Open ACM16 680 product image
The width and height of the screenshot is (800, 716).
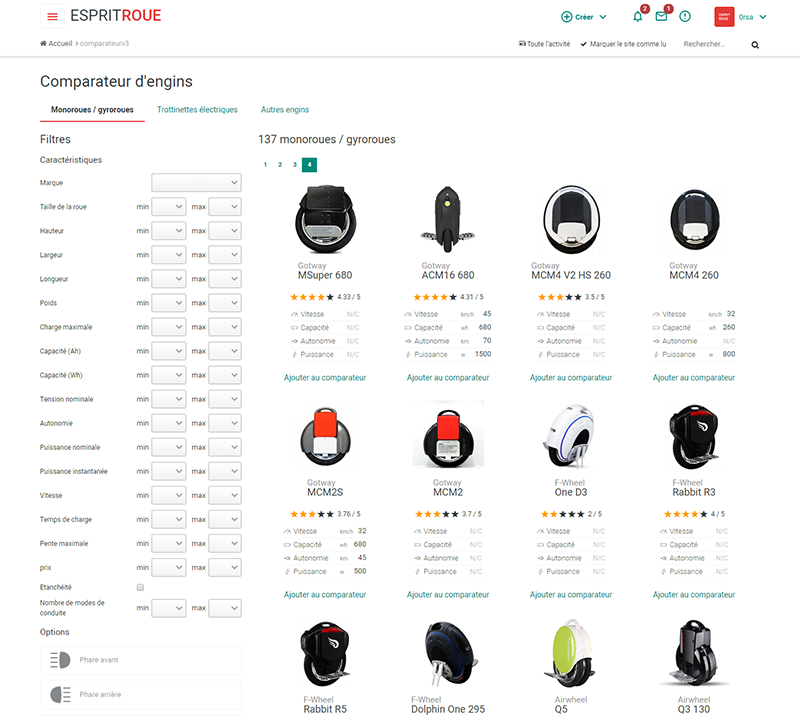click(448, 219)
